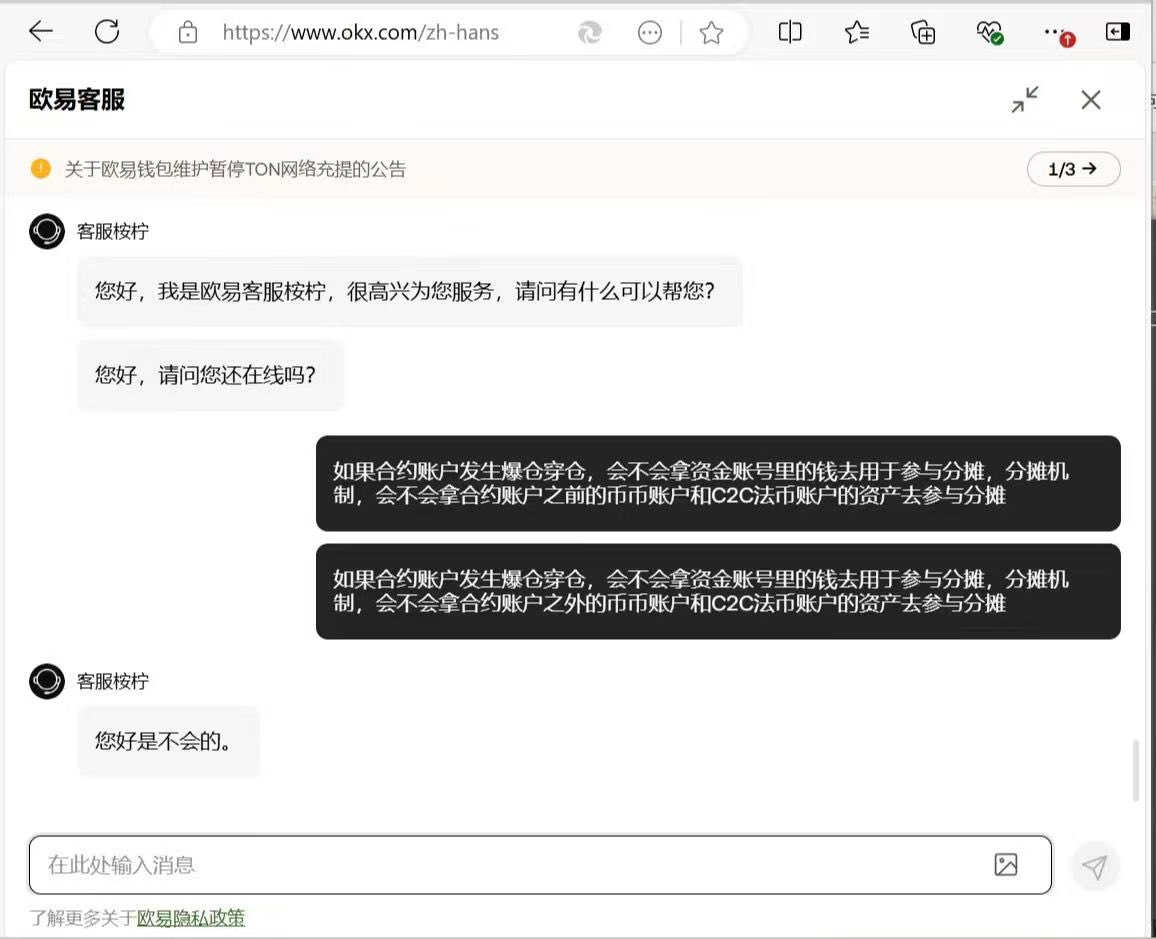The height and width of the screenshot is (939, 1156).
Task: Click the orange announcement warning icon
Action: [41, 169]
